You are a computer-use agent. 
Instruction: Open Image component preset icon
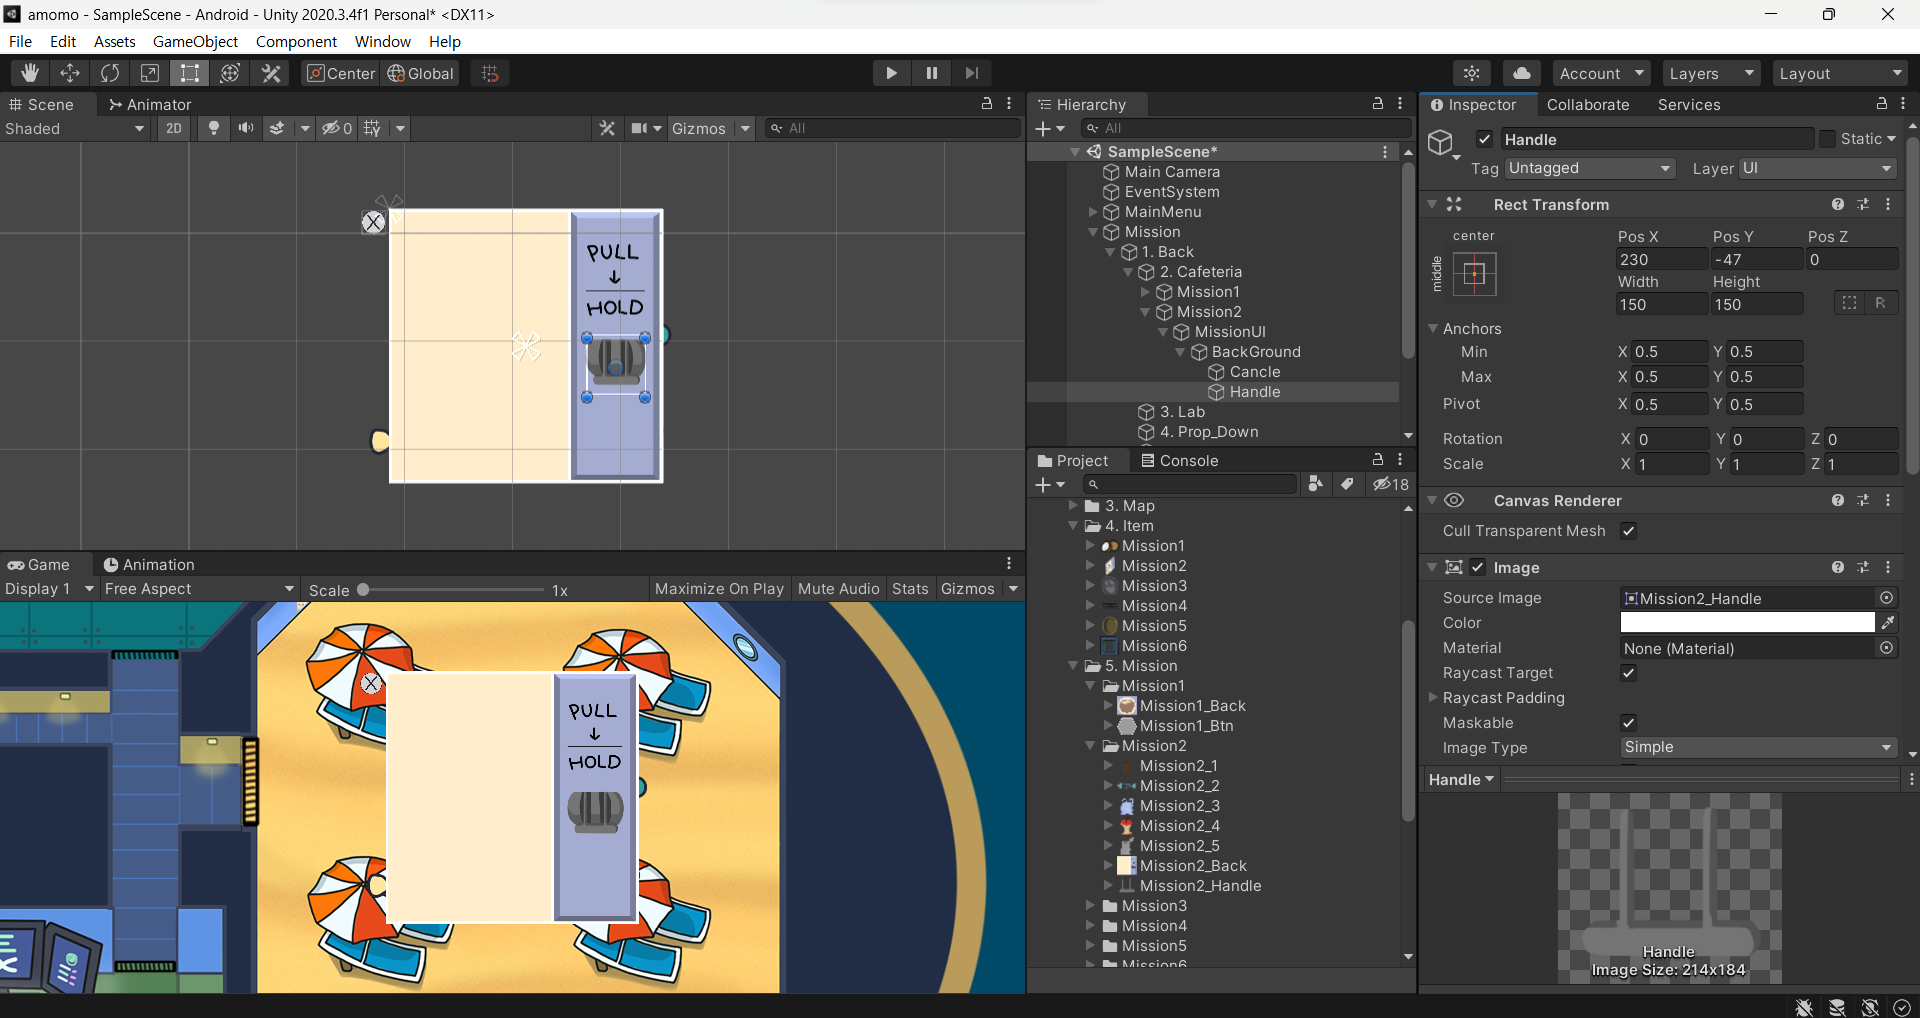click(1863, 567)
